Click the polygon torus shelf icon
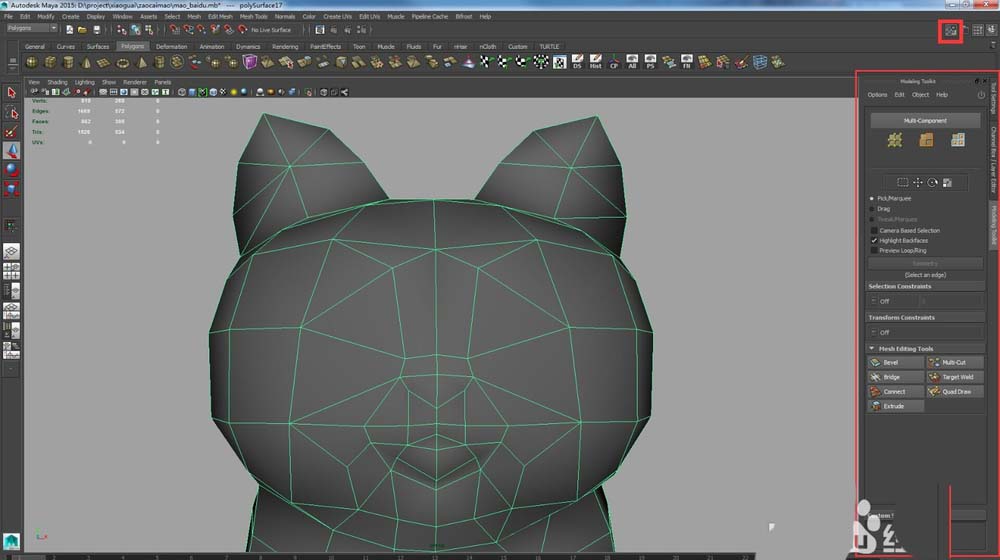The height and width of the screenshot is (560, 1000). click(x=123, y=62)
